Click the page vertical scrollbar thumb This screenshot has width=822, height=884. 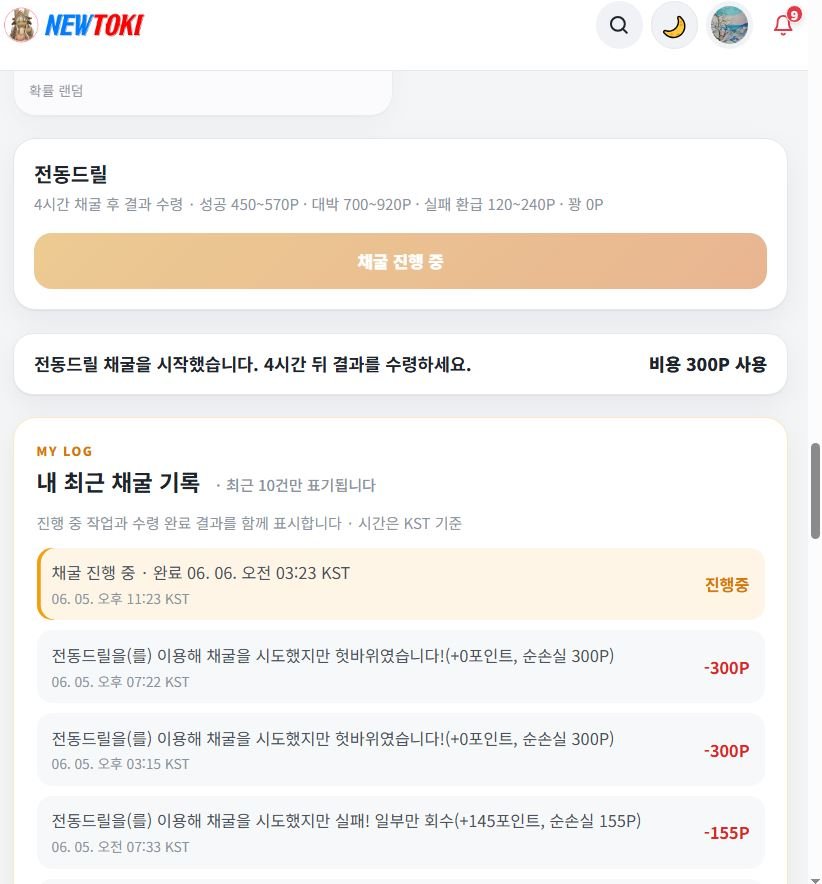tap(815, 491)
